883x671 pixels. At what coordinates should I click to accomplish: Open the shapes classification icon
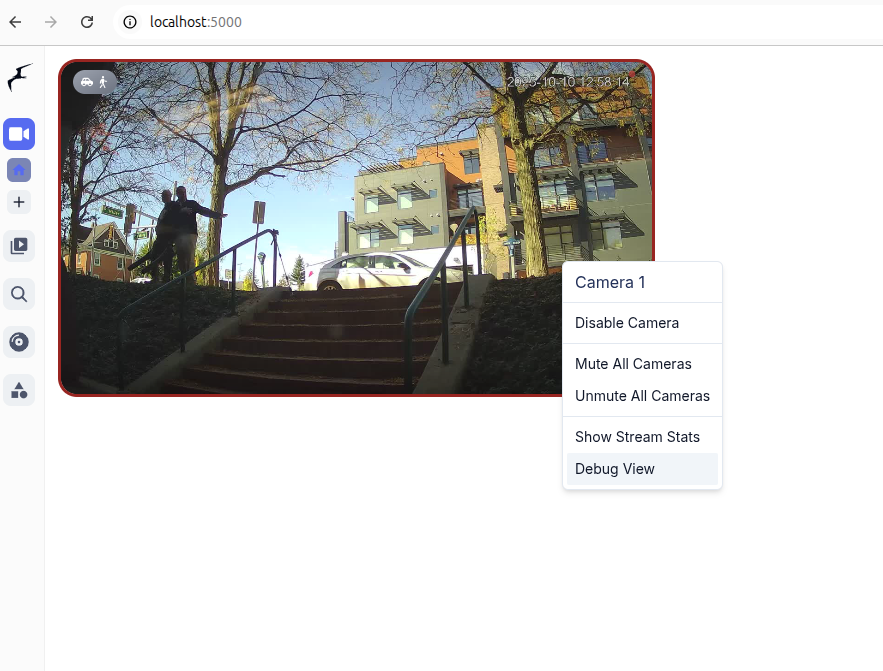(19, 390)
